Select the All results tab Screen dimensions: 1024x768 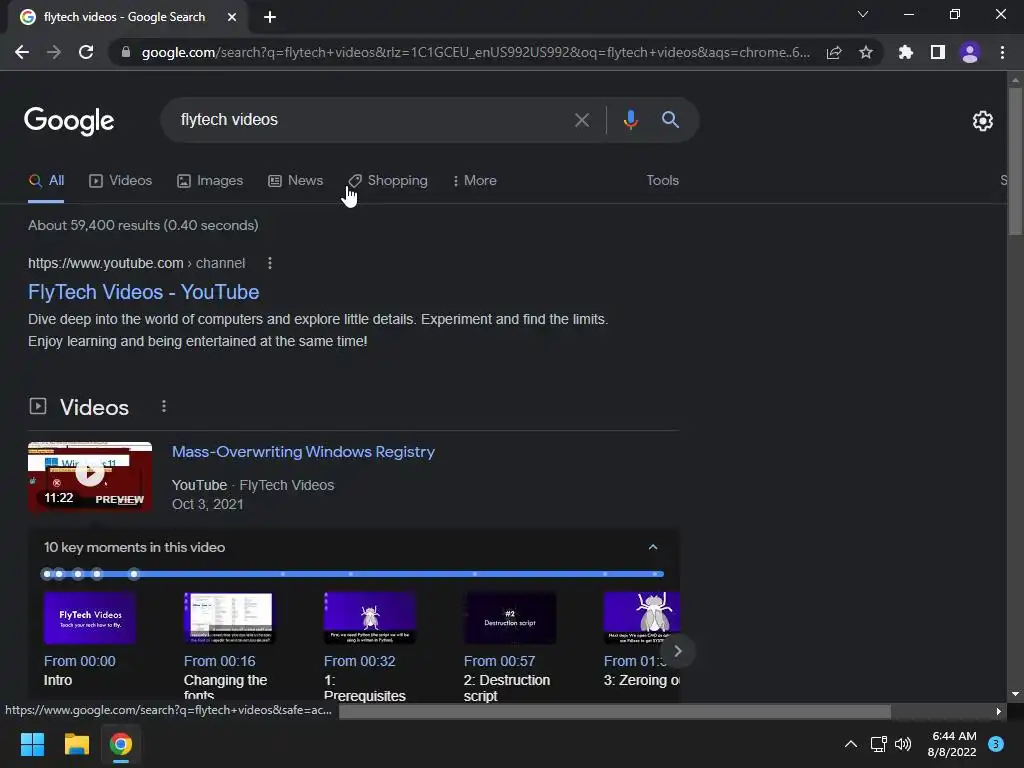point(46,181)
